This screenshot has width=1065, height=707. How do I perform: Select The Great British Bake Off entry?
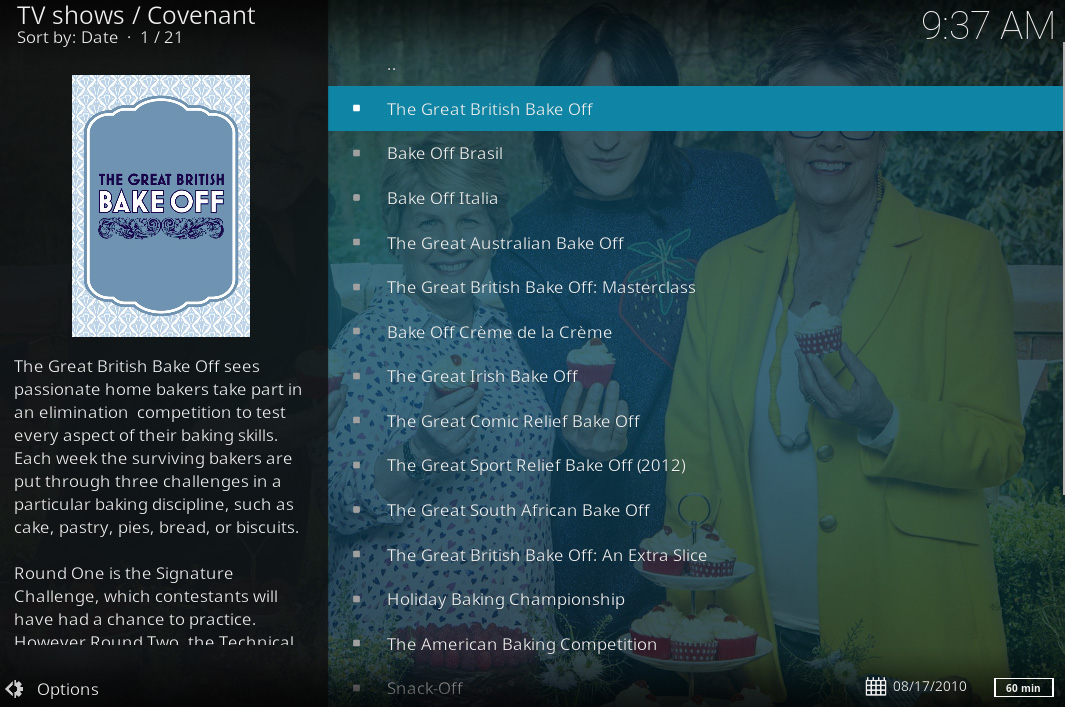pyautogui.click(x=695, y=109)
